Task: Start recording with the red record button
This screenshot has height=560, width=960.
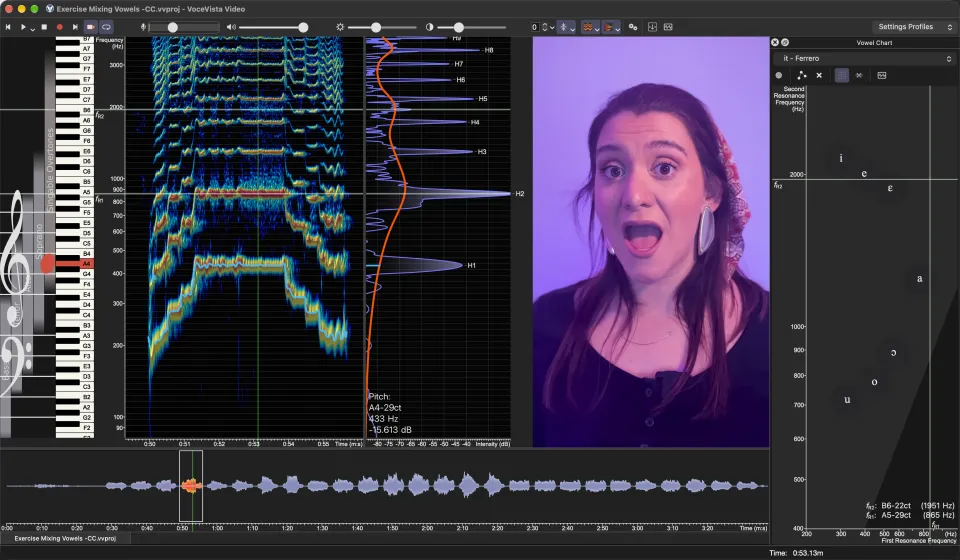Action: pyautogui.click(x=59, y=27)
